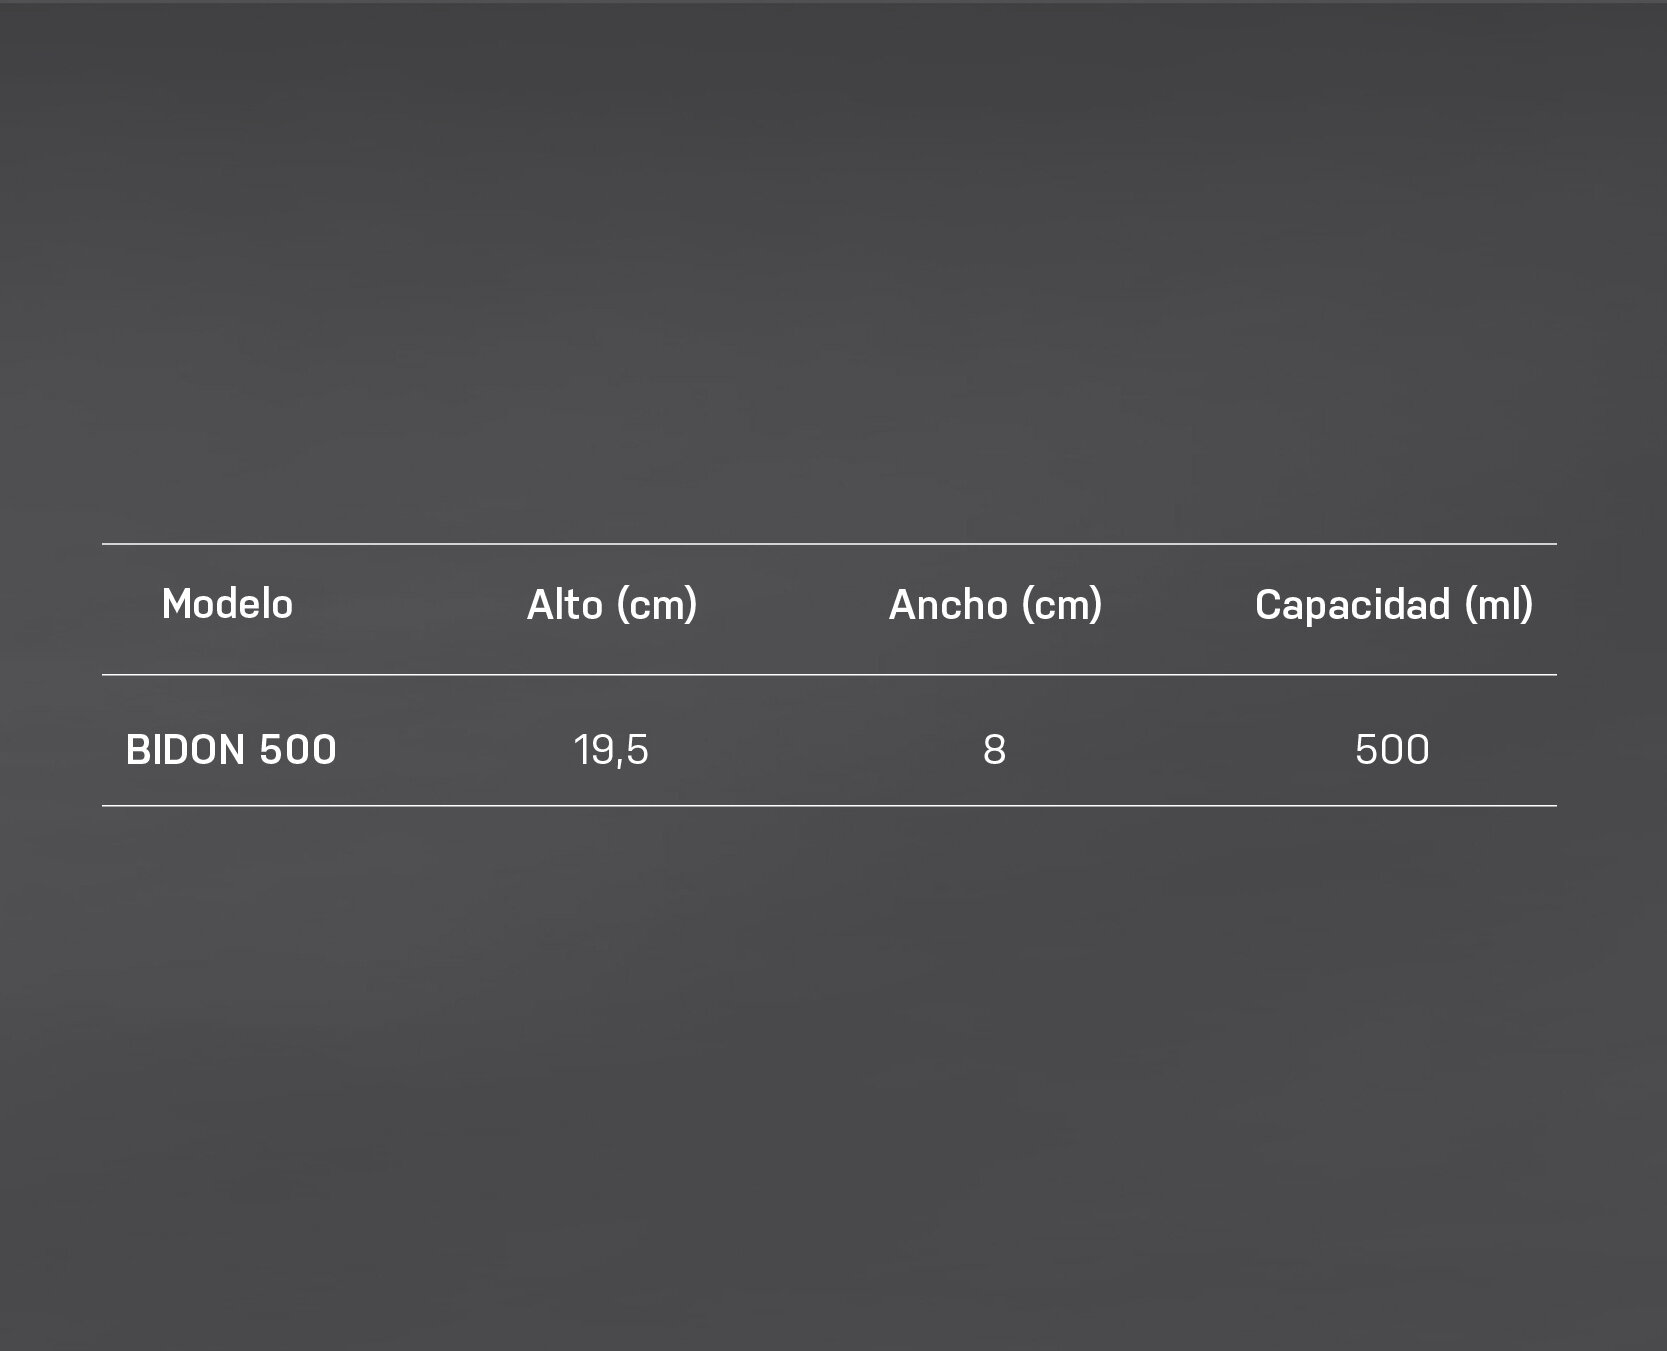Click the line below the header row
The image size is (1667, 1351).
[x=829, y=675]
